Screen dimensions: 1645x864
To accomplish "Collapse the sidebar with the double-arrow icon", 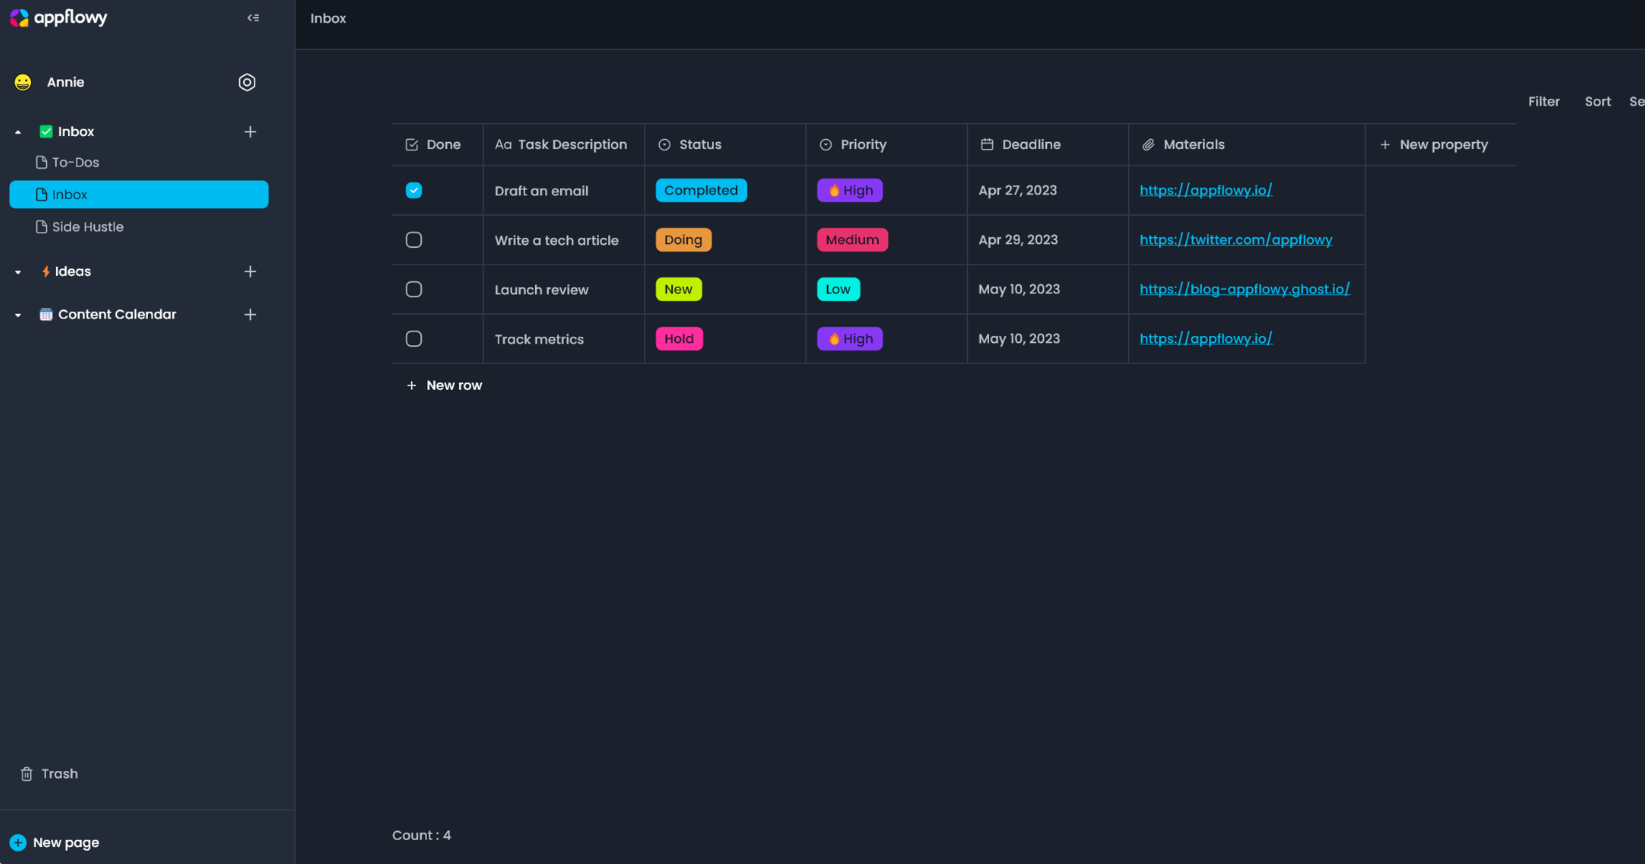I will [x=253, y=18].
